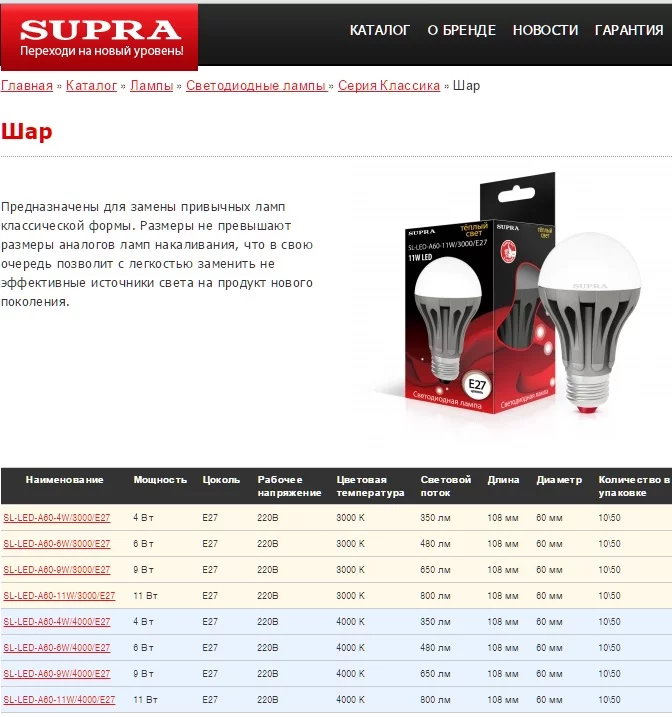Open SL-LED-A60-9W/4000/E27 product link
Screen dimensions: 672x717
point(57,674)
